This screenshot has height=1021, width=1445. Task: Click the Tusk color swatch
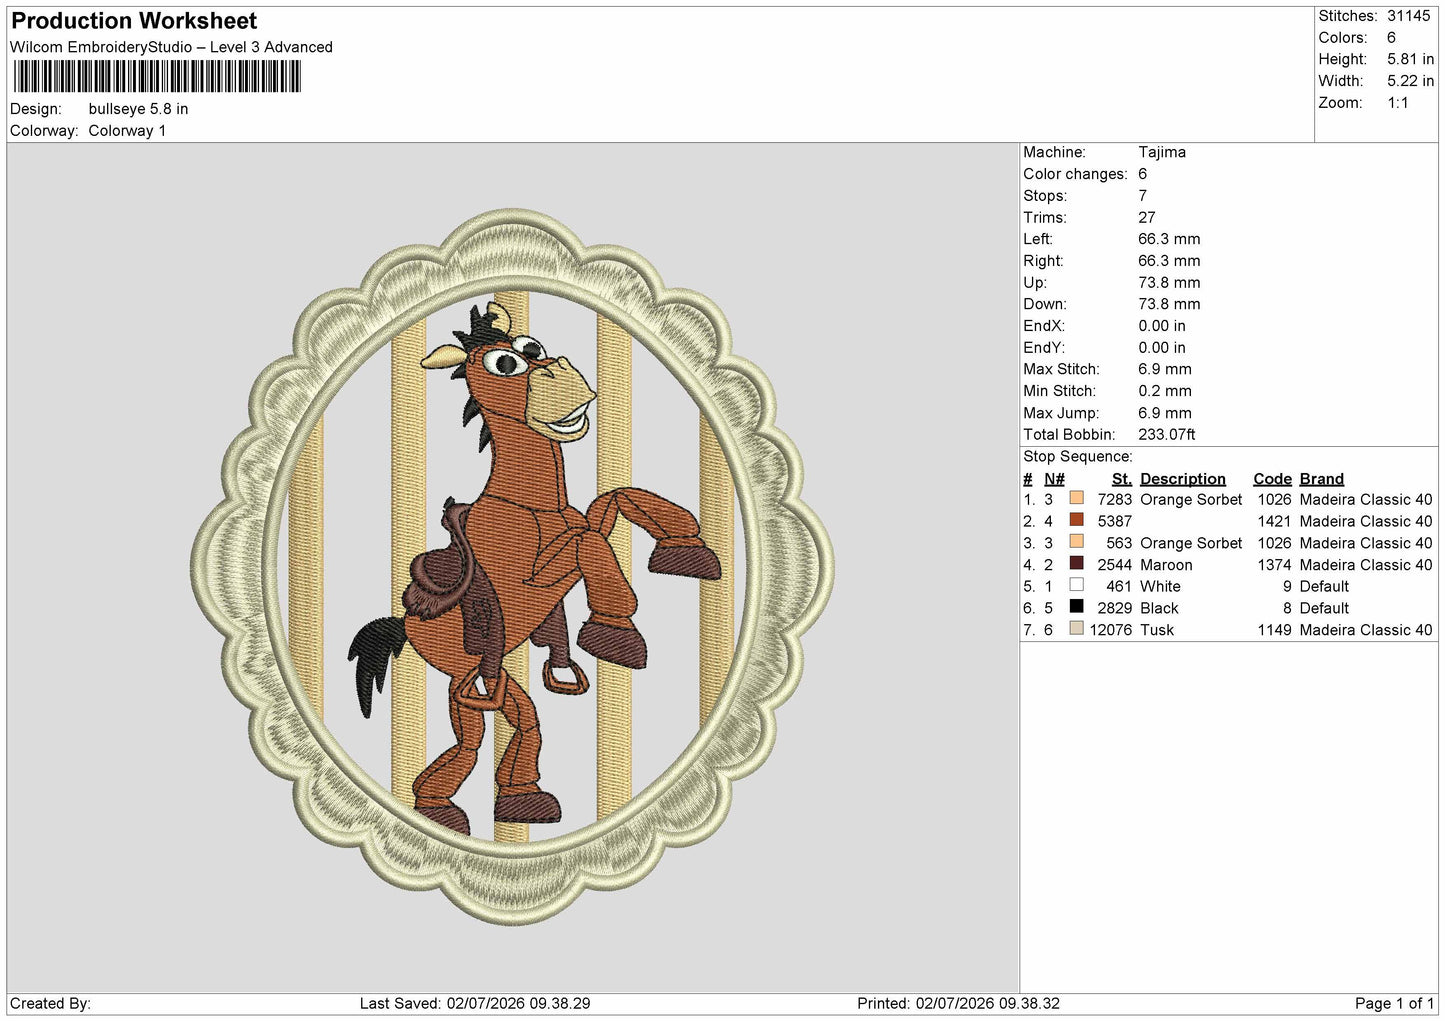pos(1076,629)
